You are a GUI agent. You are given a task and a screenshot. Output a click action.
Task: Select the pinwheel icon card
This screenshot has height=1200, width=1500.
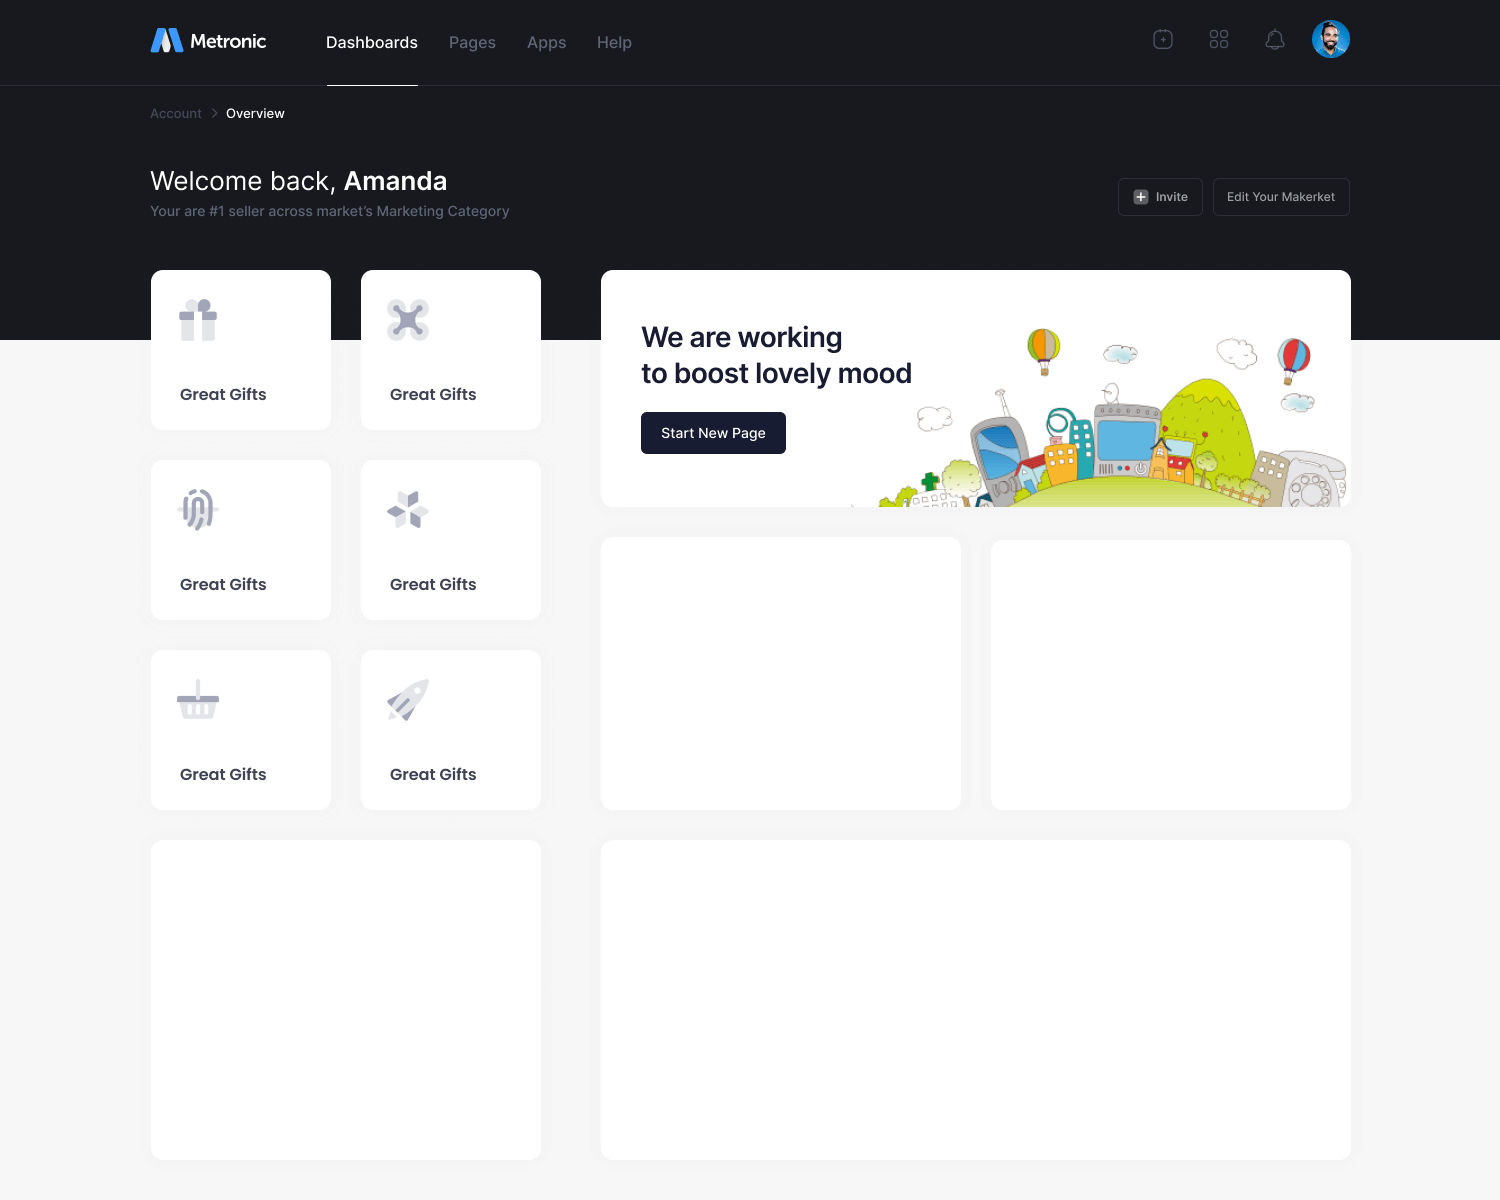450,540
